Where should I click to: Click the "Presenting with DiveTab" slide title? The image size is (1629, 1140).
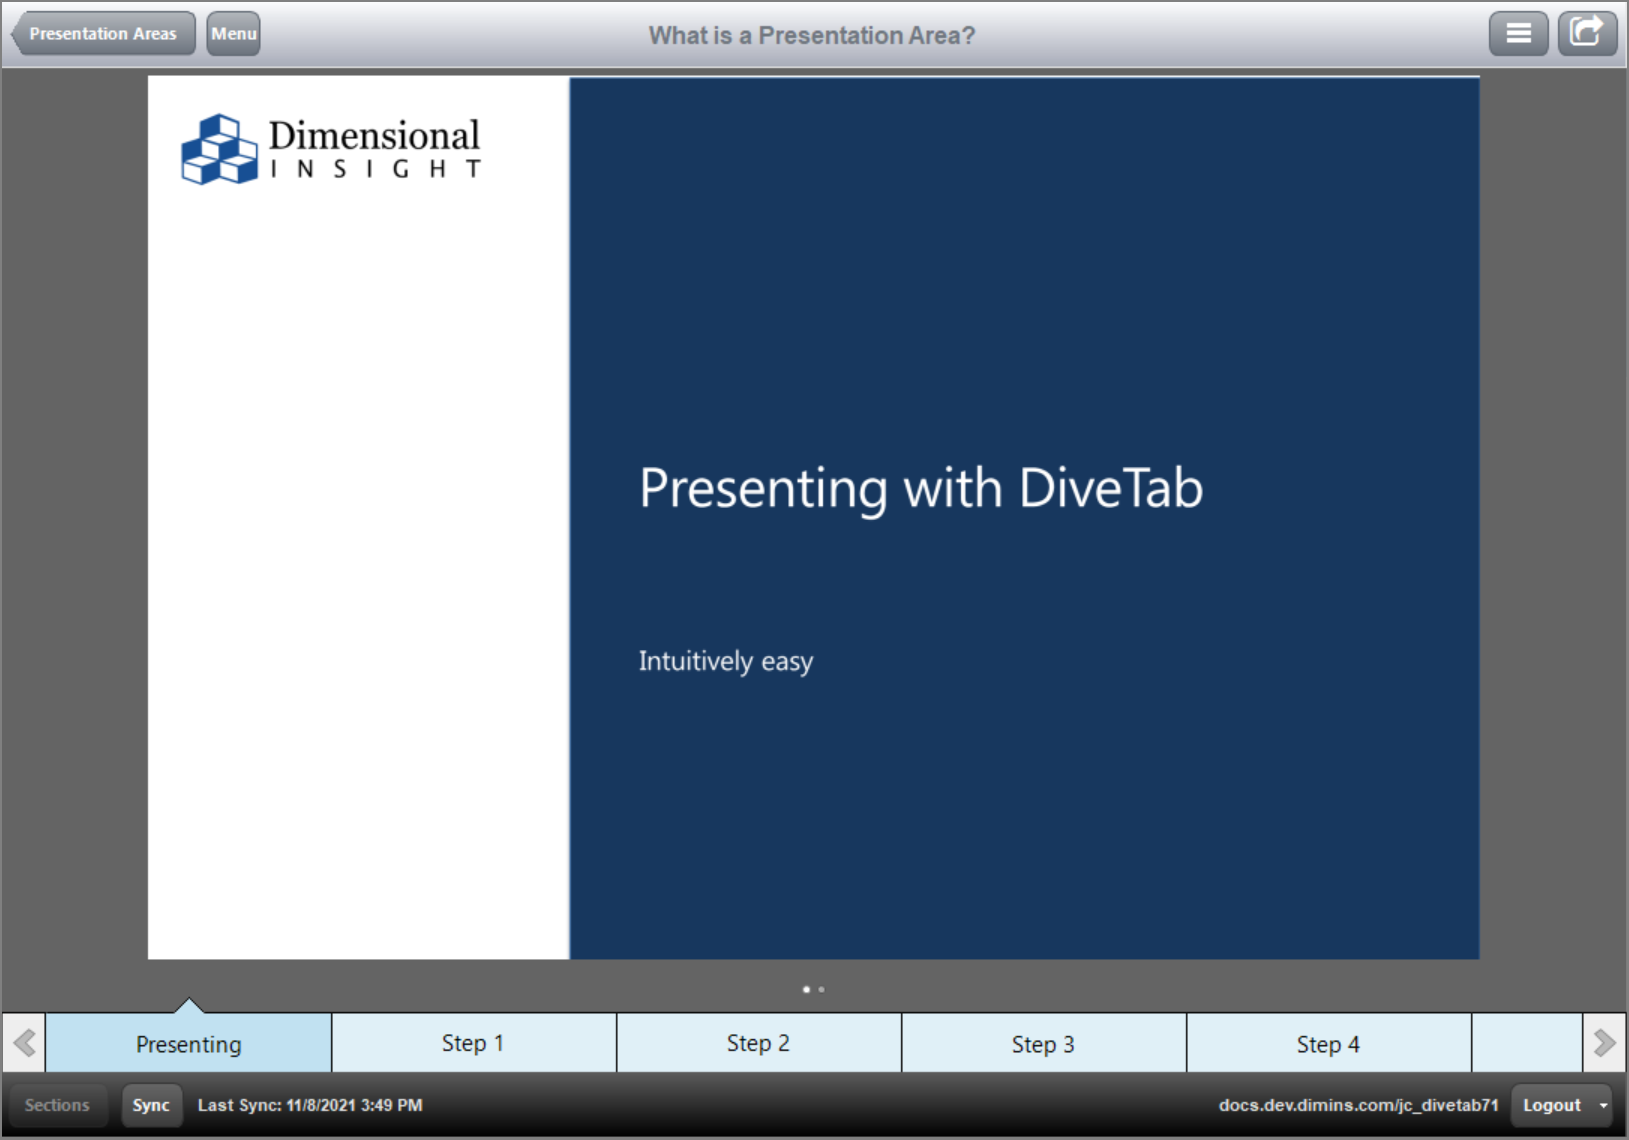[921, 488]
